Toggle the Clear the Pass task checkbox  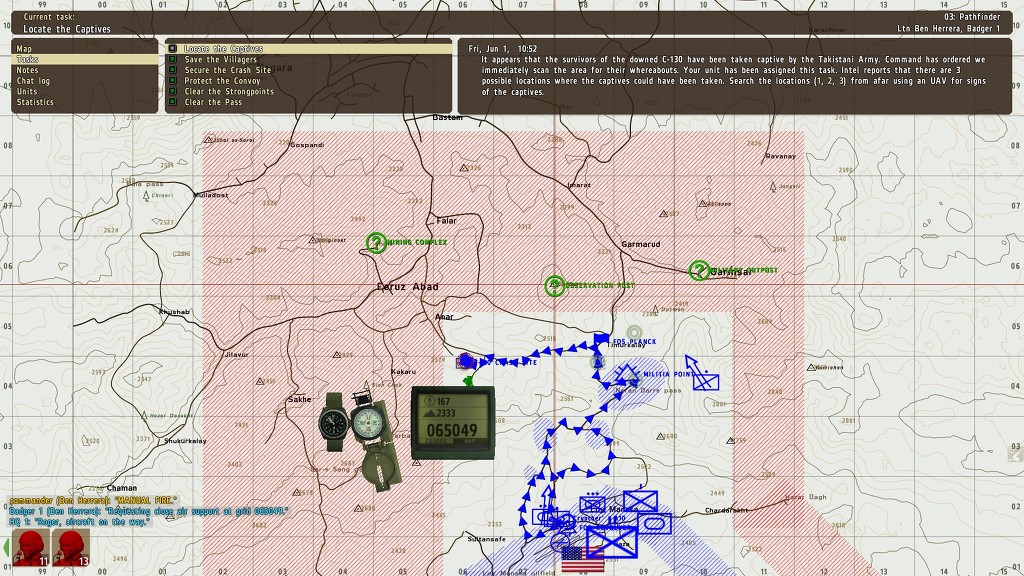[x=173, y=102]
